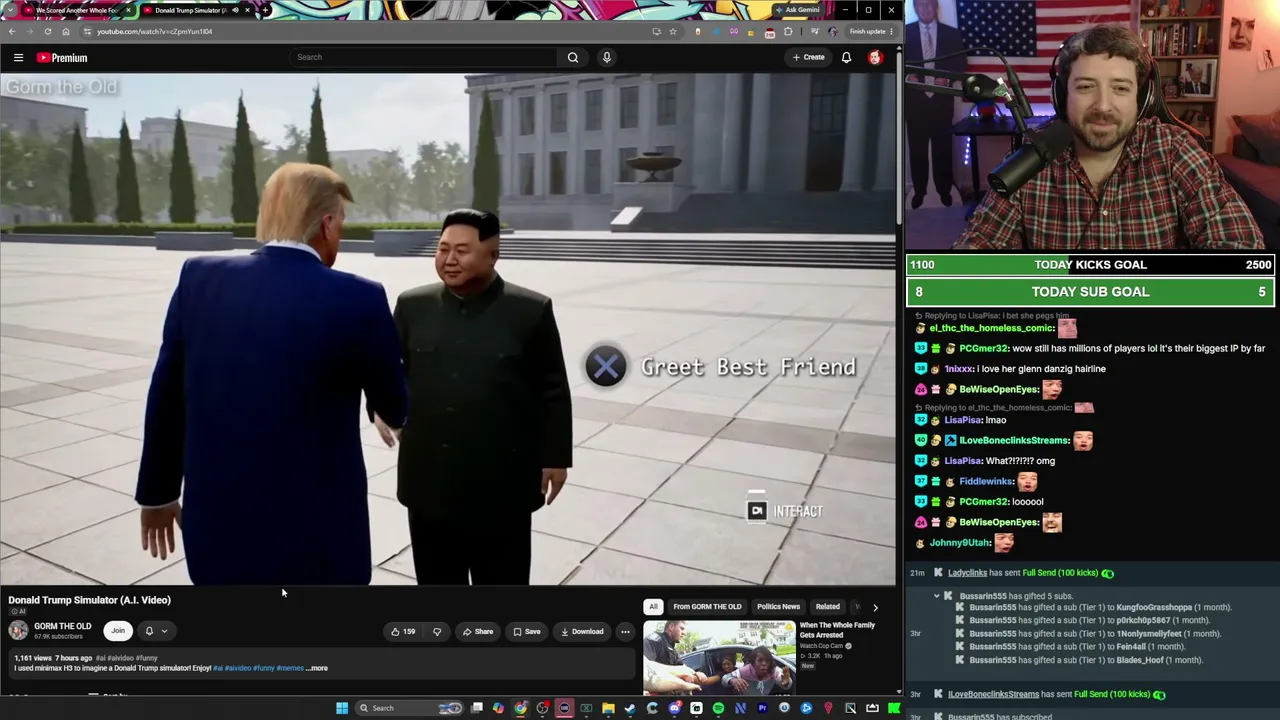Open File Explorer from the taskbar

608,708
